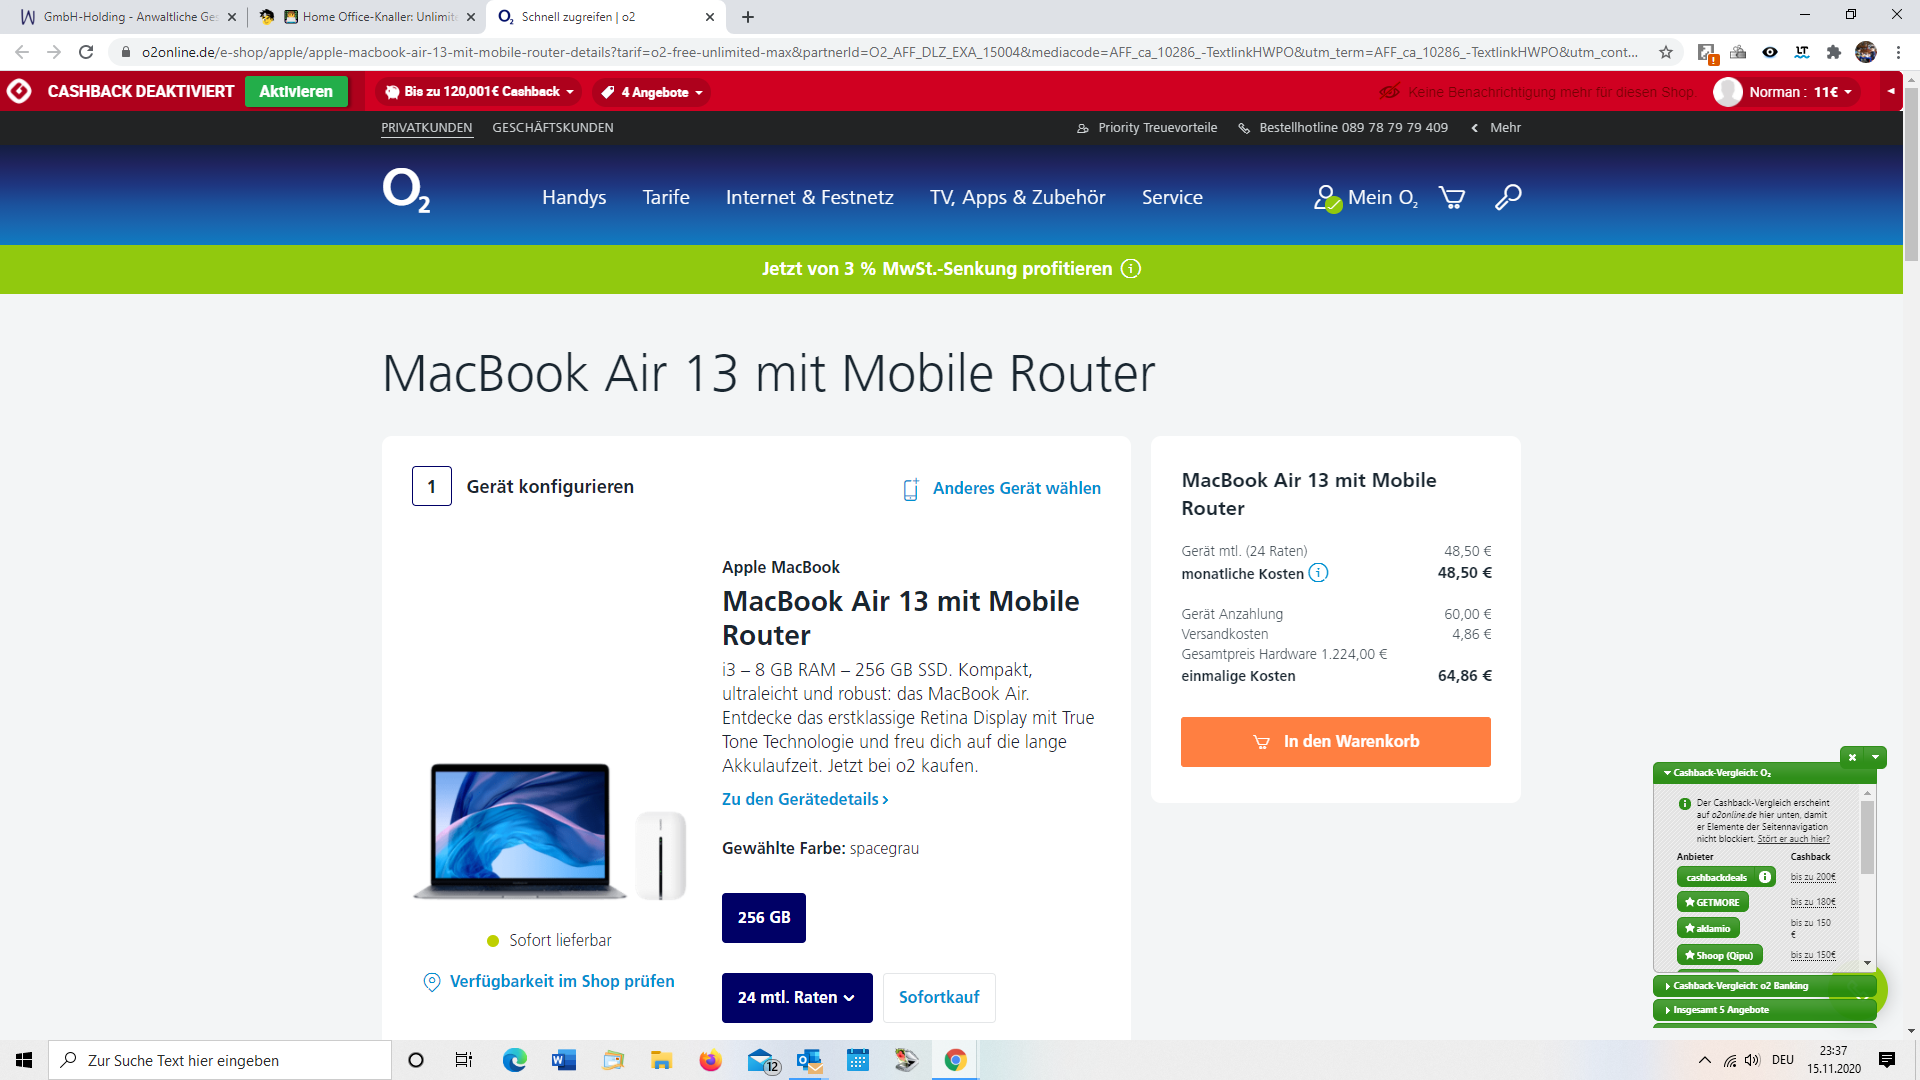Screen dimensions: 1920x1080
Task: Open the Tarife menu
Action: 666,197
